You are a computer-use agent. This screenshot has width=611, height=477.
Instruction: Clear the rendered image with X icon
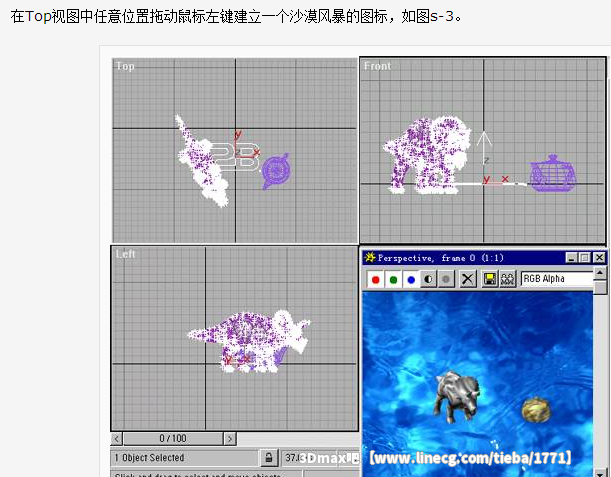467,279
